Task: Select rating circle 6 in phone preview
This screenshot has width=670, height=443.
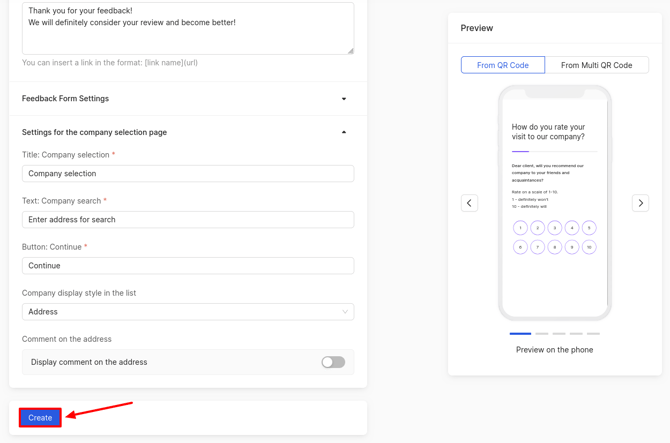Action: pyautogui.click(x=520, y=247)
